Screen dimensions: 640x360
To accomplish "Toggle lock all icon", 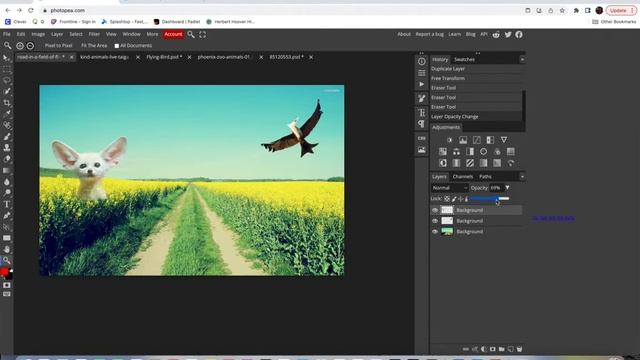I will coord(466,199).
